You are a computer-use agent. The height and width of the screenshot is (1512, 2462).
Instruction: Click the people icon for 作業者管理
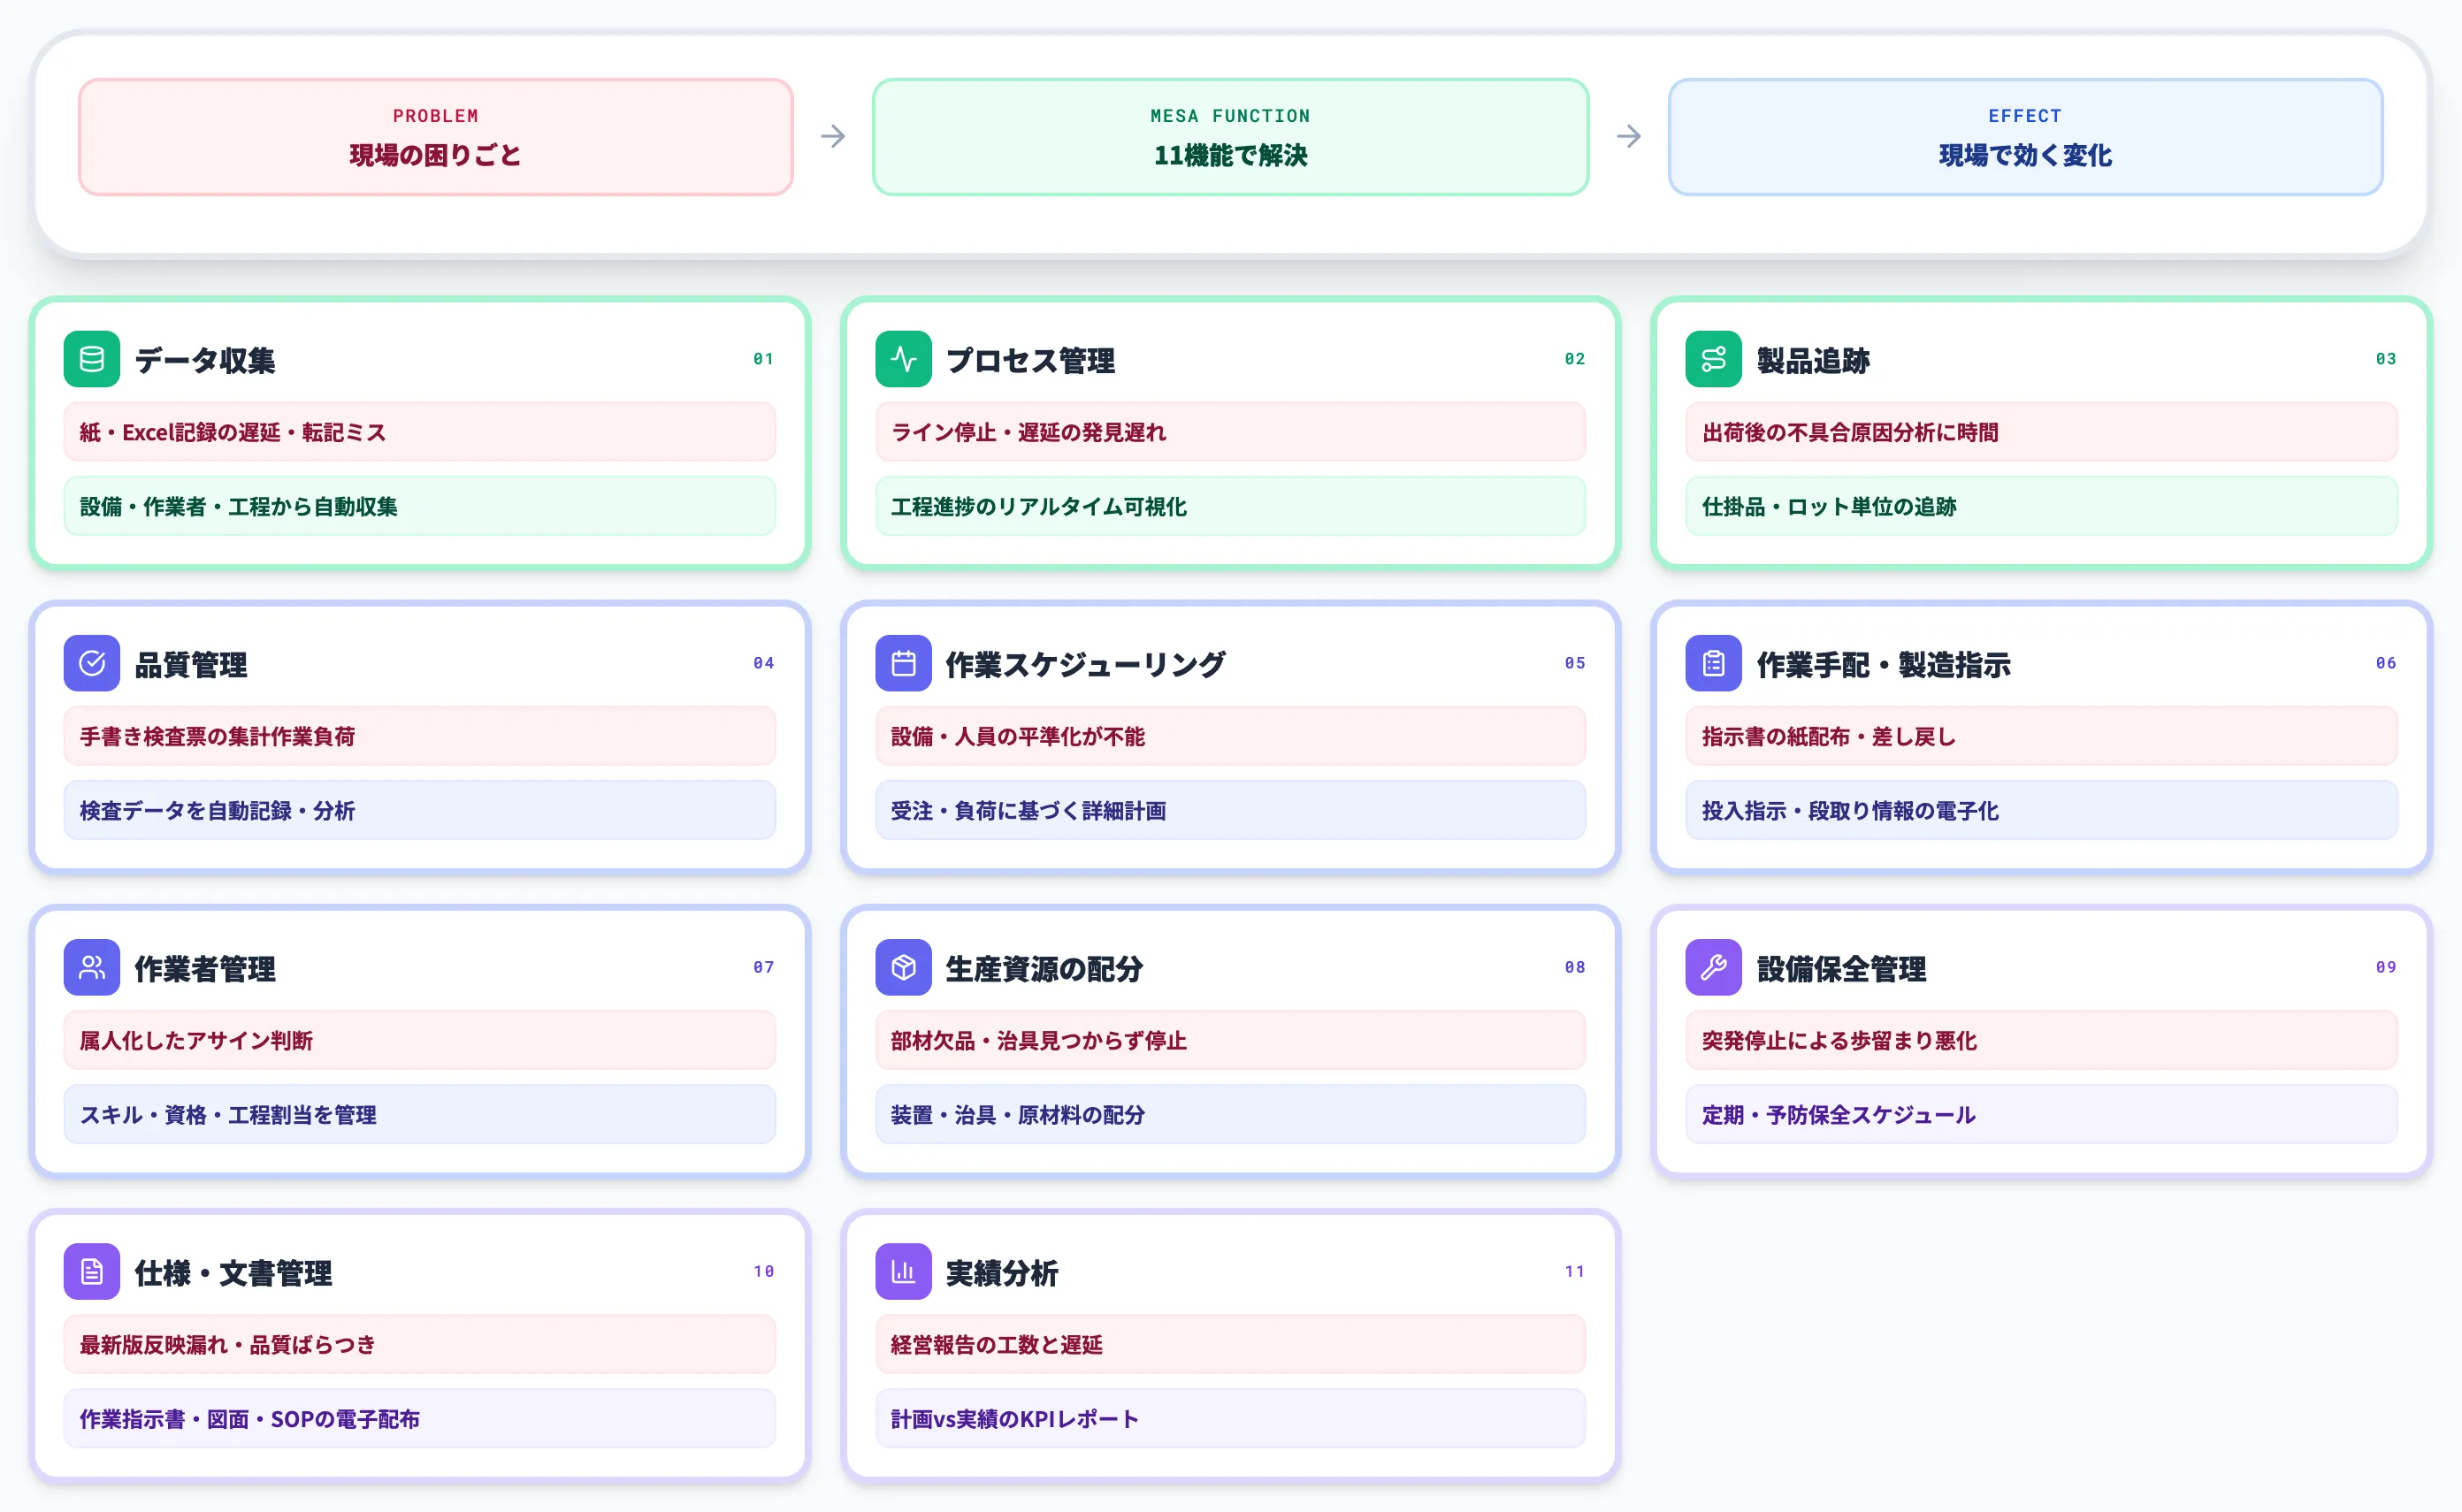(91, 967)
